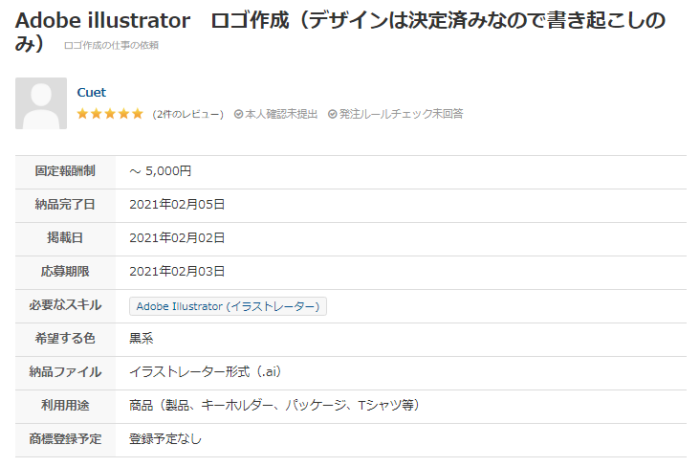700x467 pixels.
Task: Click the third orange rating star
Action: (110, 114)
